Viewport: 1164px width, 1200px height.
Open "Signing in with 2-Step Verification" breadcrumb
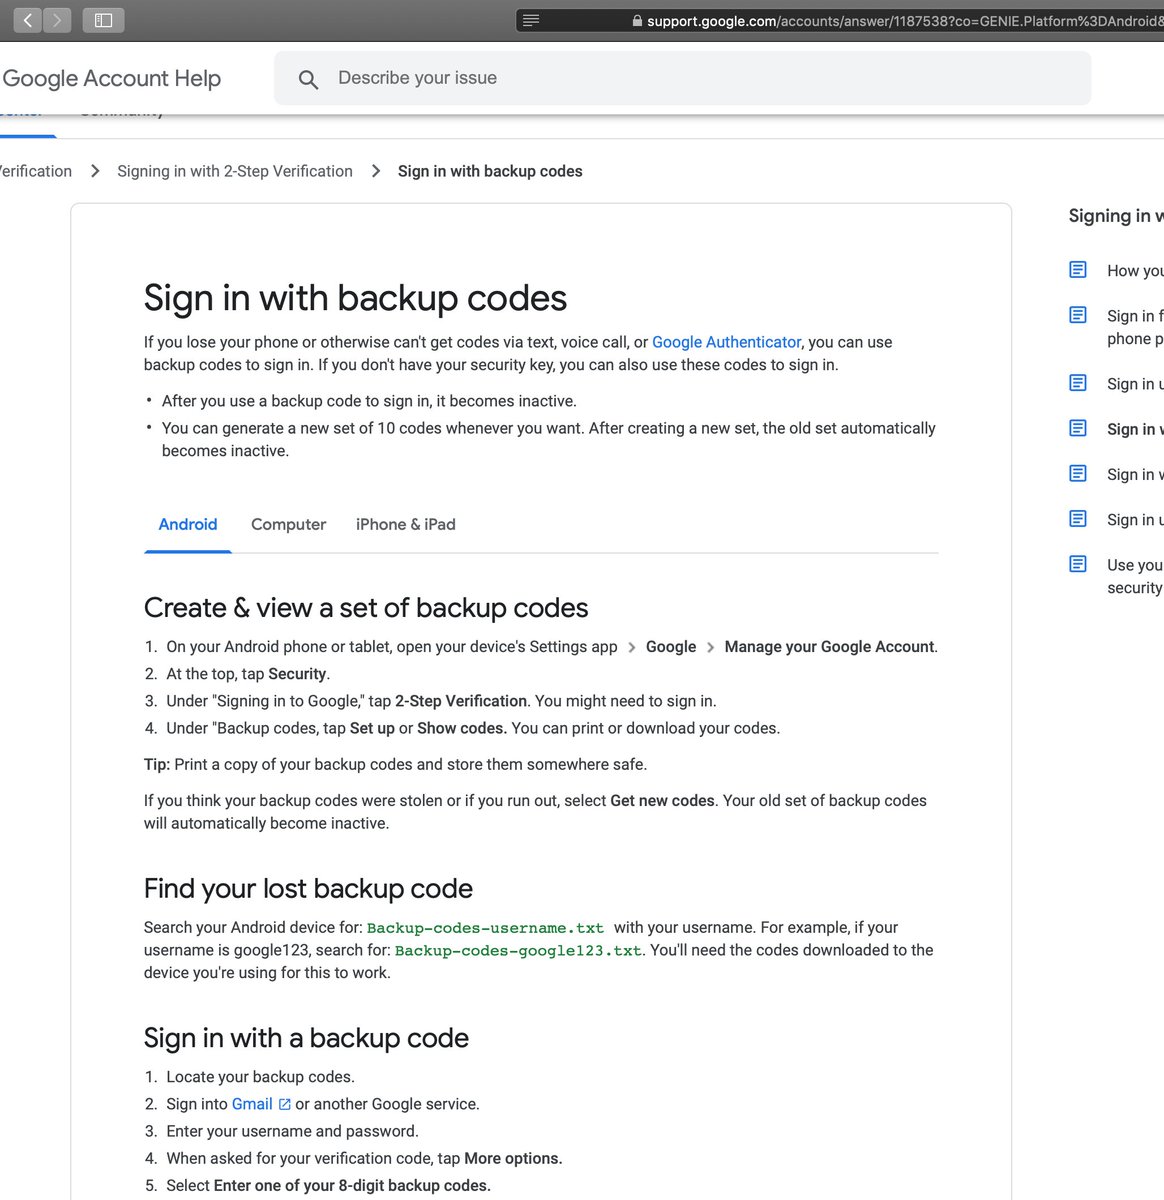coord(235,171)
